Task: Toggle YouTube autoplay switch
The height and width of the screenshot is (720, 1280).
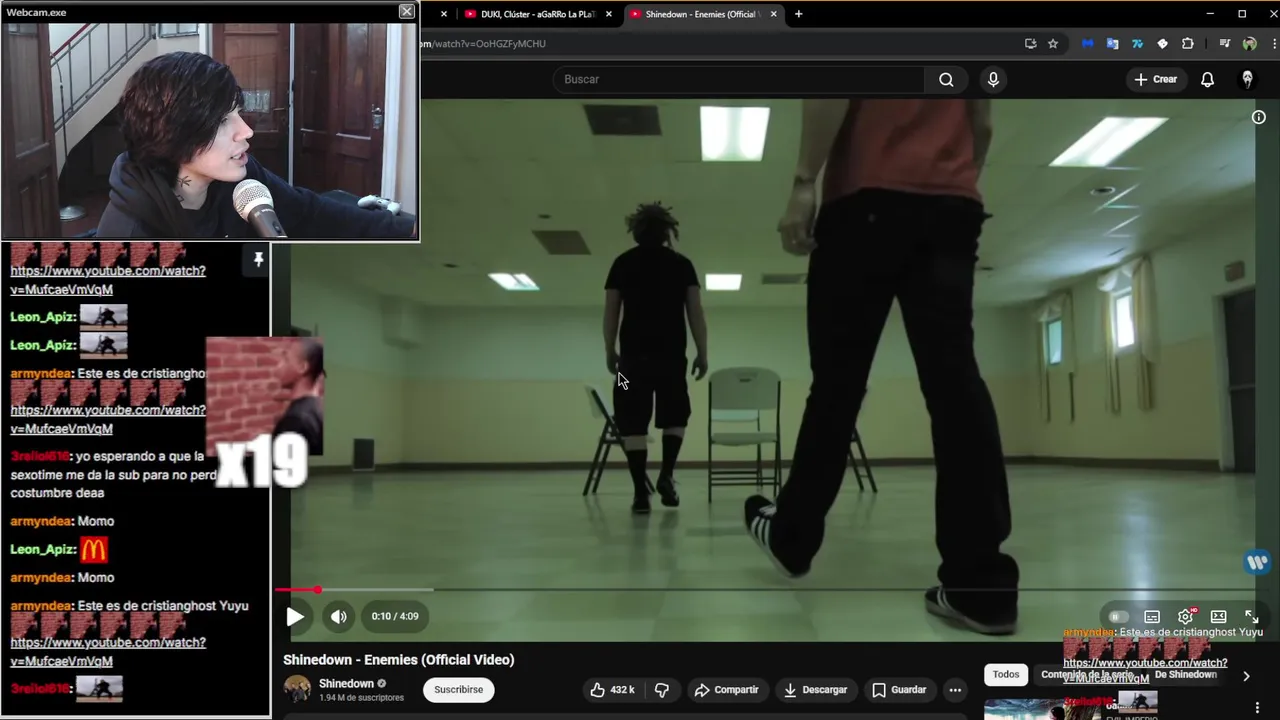Action: (x=1118, y=617)
